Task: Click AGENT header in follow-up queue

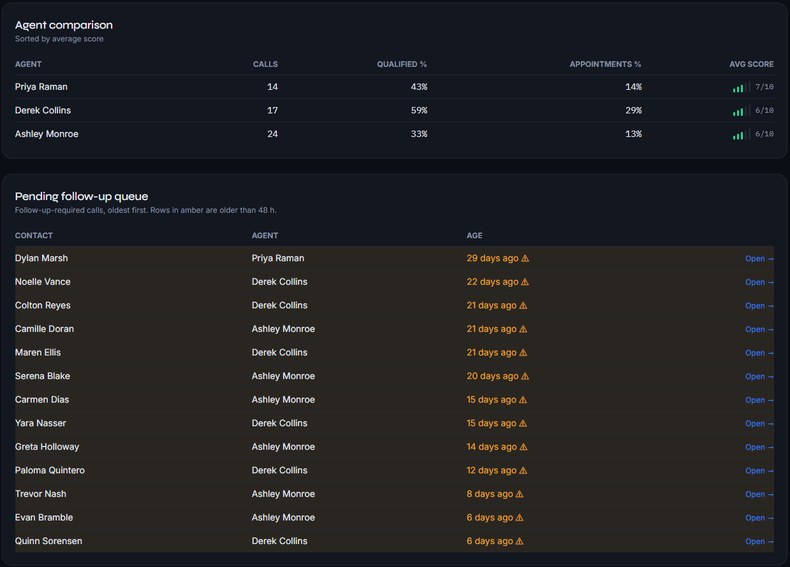Action: (x=265, y=235)
